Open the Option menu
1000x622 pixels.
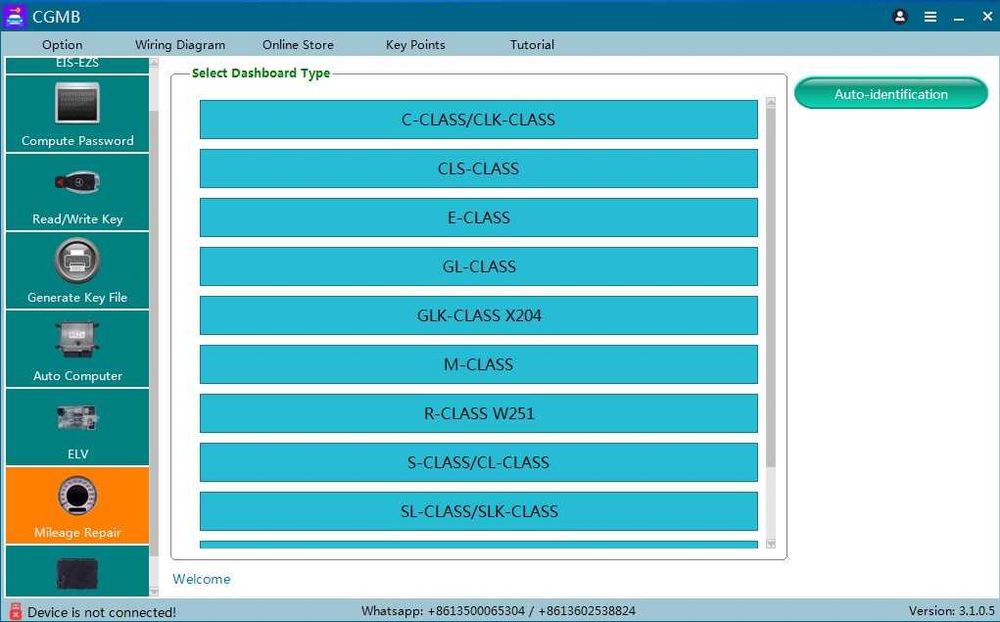point(62,45)
